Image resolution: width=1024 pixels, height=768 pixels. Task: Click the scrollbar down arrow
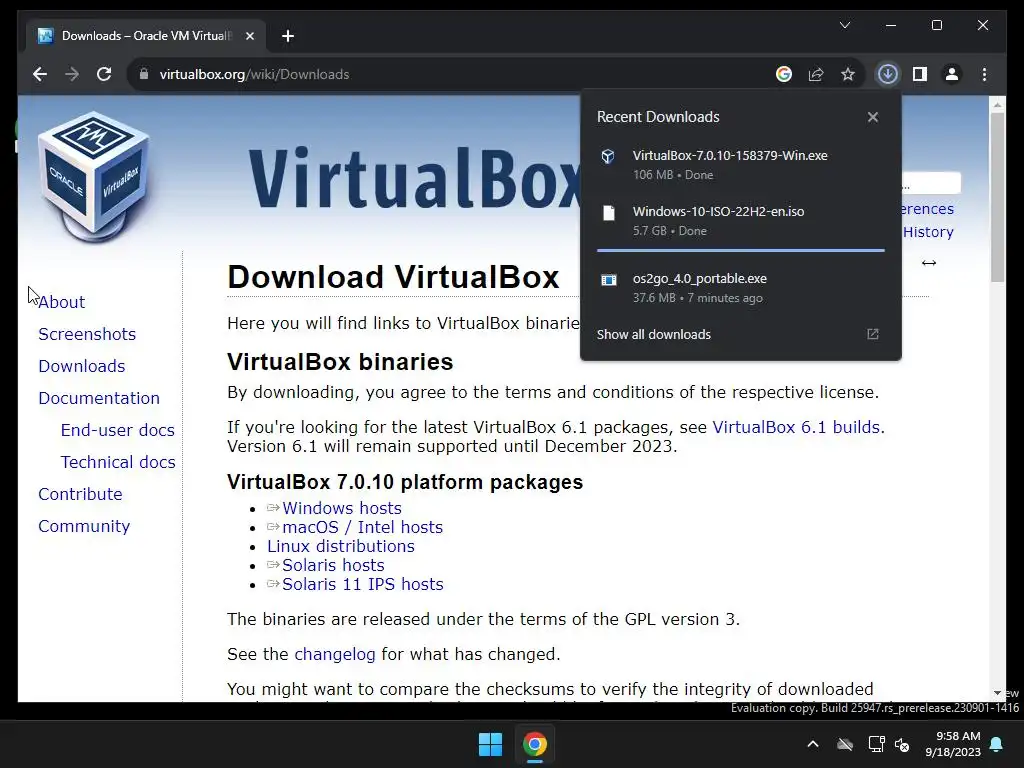click(997, 693)
